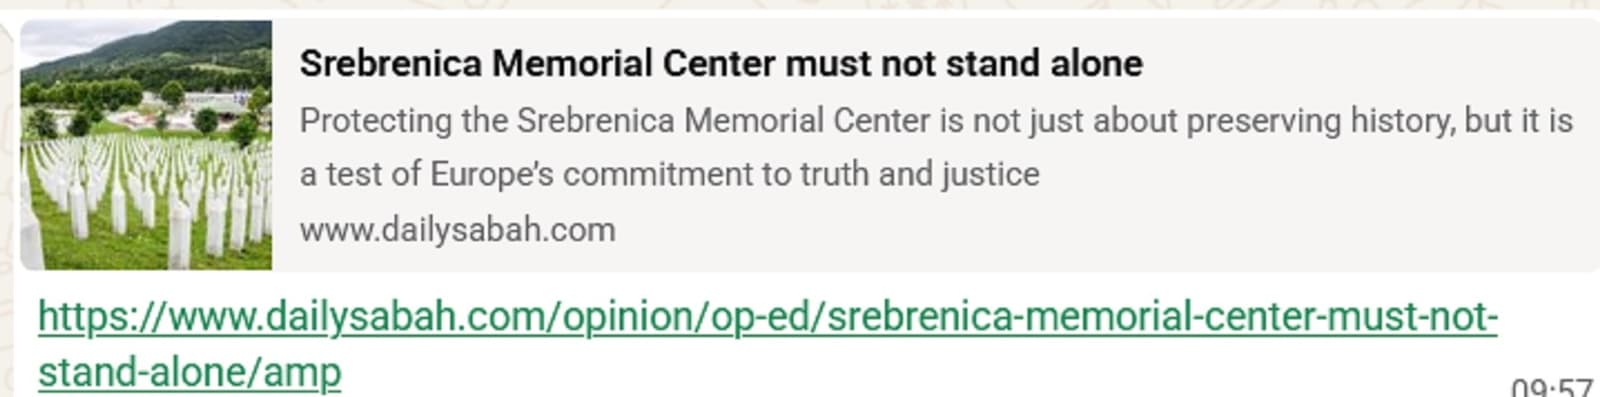The image size is (1600, 397).
Task: Click the headline "Srebrenica Memorial Center must not stand alone"
Action: tap(721, 64)
